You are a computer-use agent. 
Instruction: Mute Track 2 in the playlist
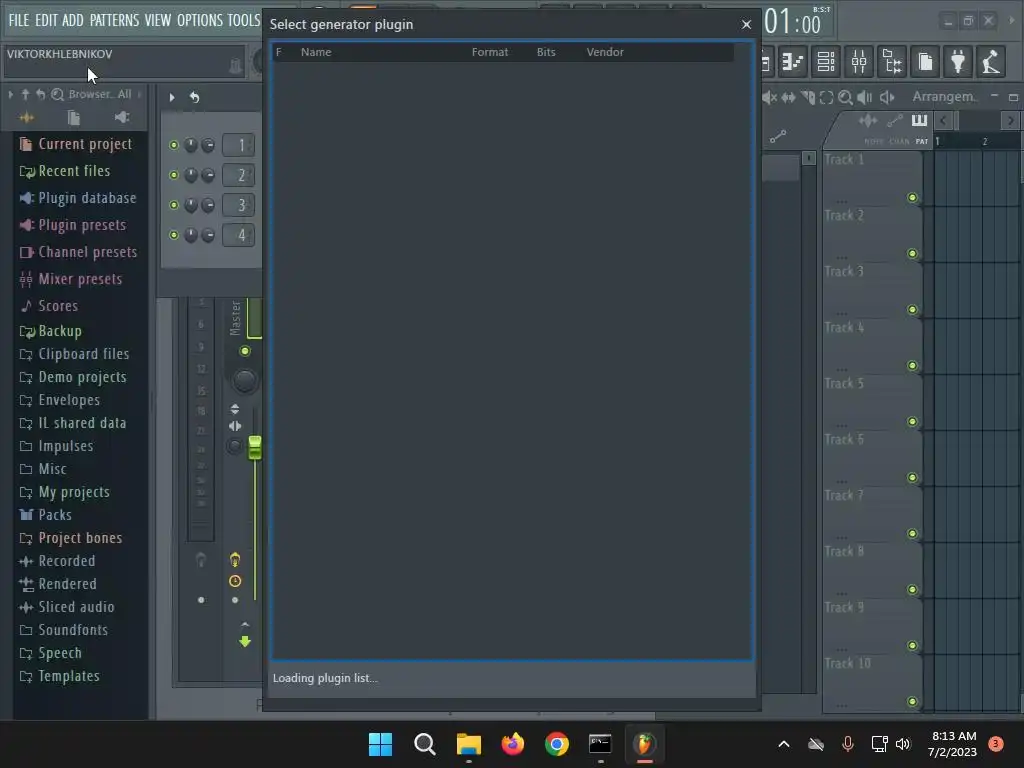[912, 253]
